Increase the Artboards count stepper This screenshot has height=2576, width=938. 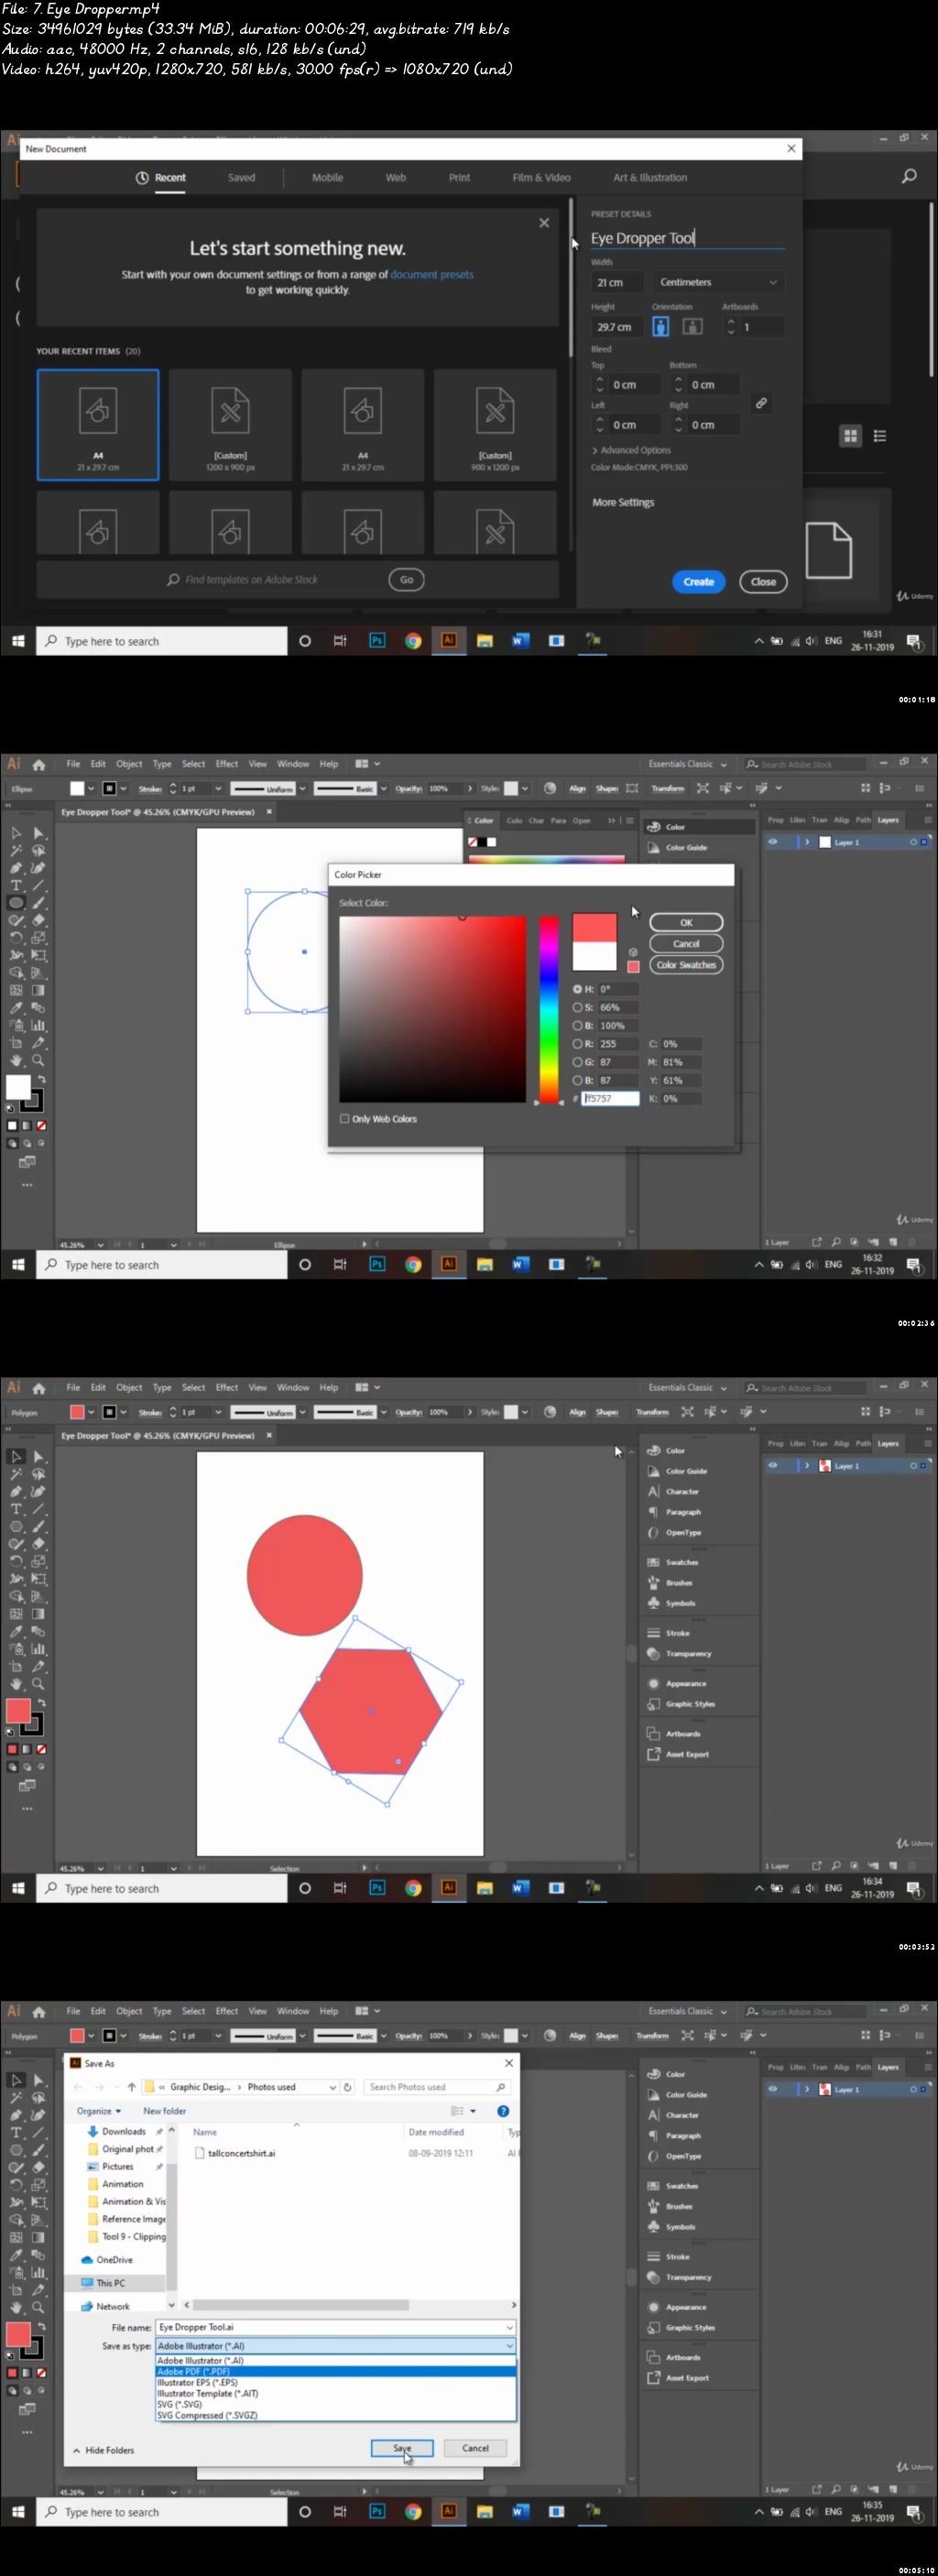pyautogui.click(x=731, y=322)
